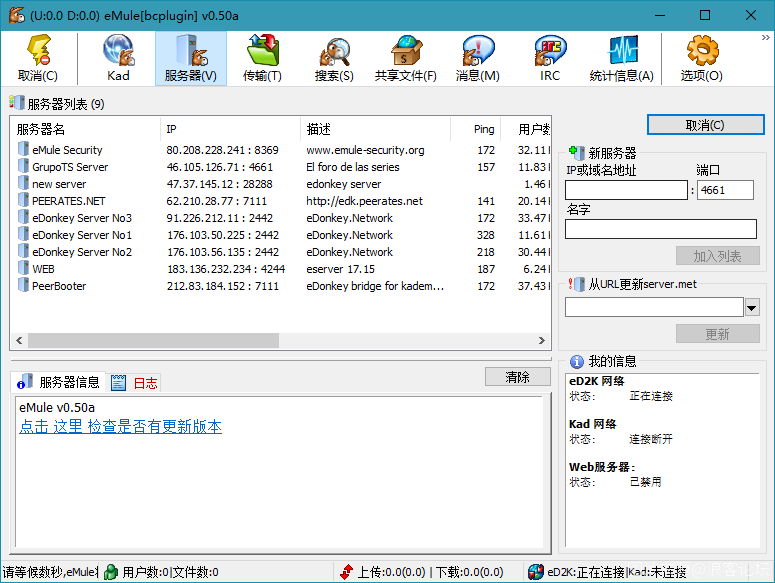Image resolution: width=775 pixels, height=583 pixels.
Task: Sort by the 用户数 column header
Action: pos(526,129)
